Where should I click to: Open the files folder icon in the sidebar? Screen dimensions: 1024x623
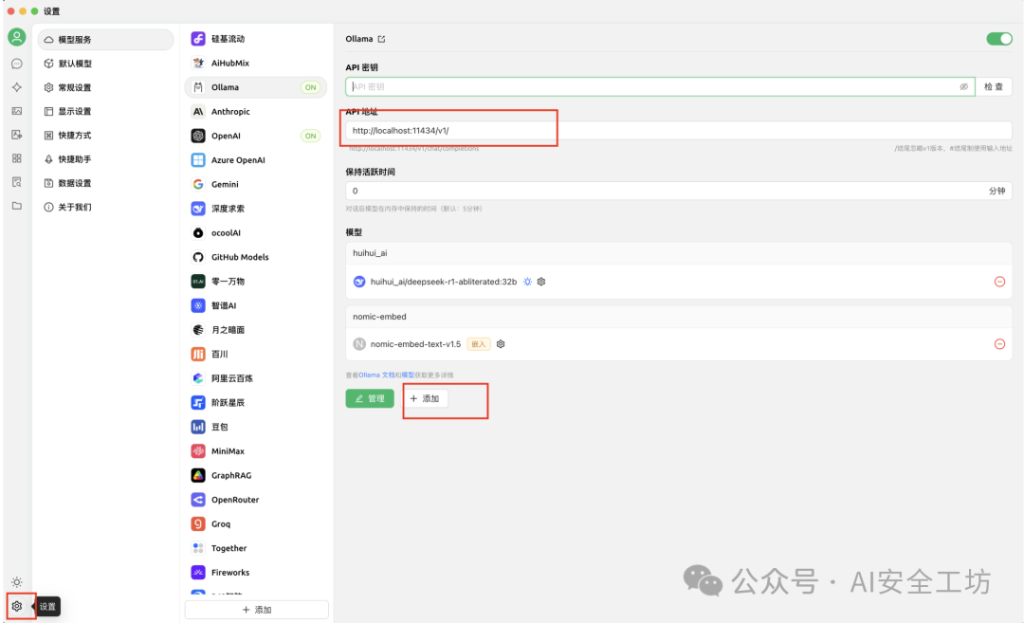(x=16, y=207)
